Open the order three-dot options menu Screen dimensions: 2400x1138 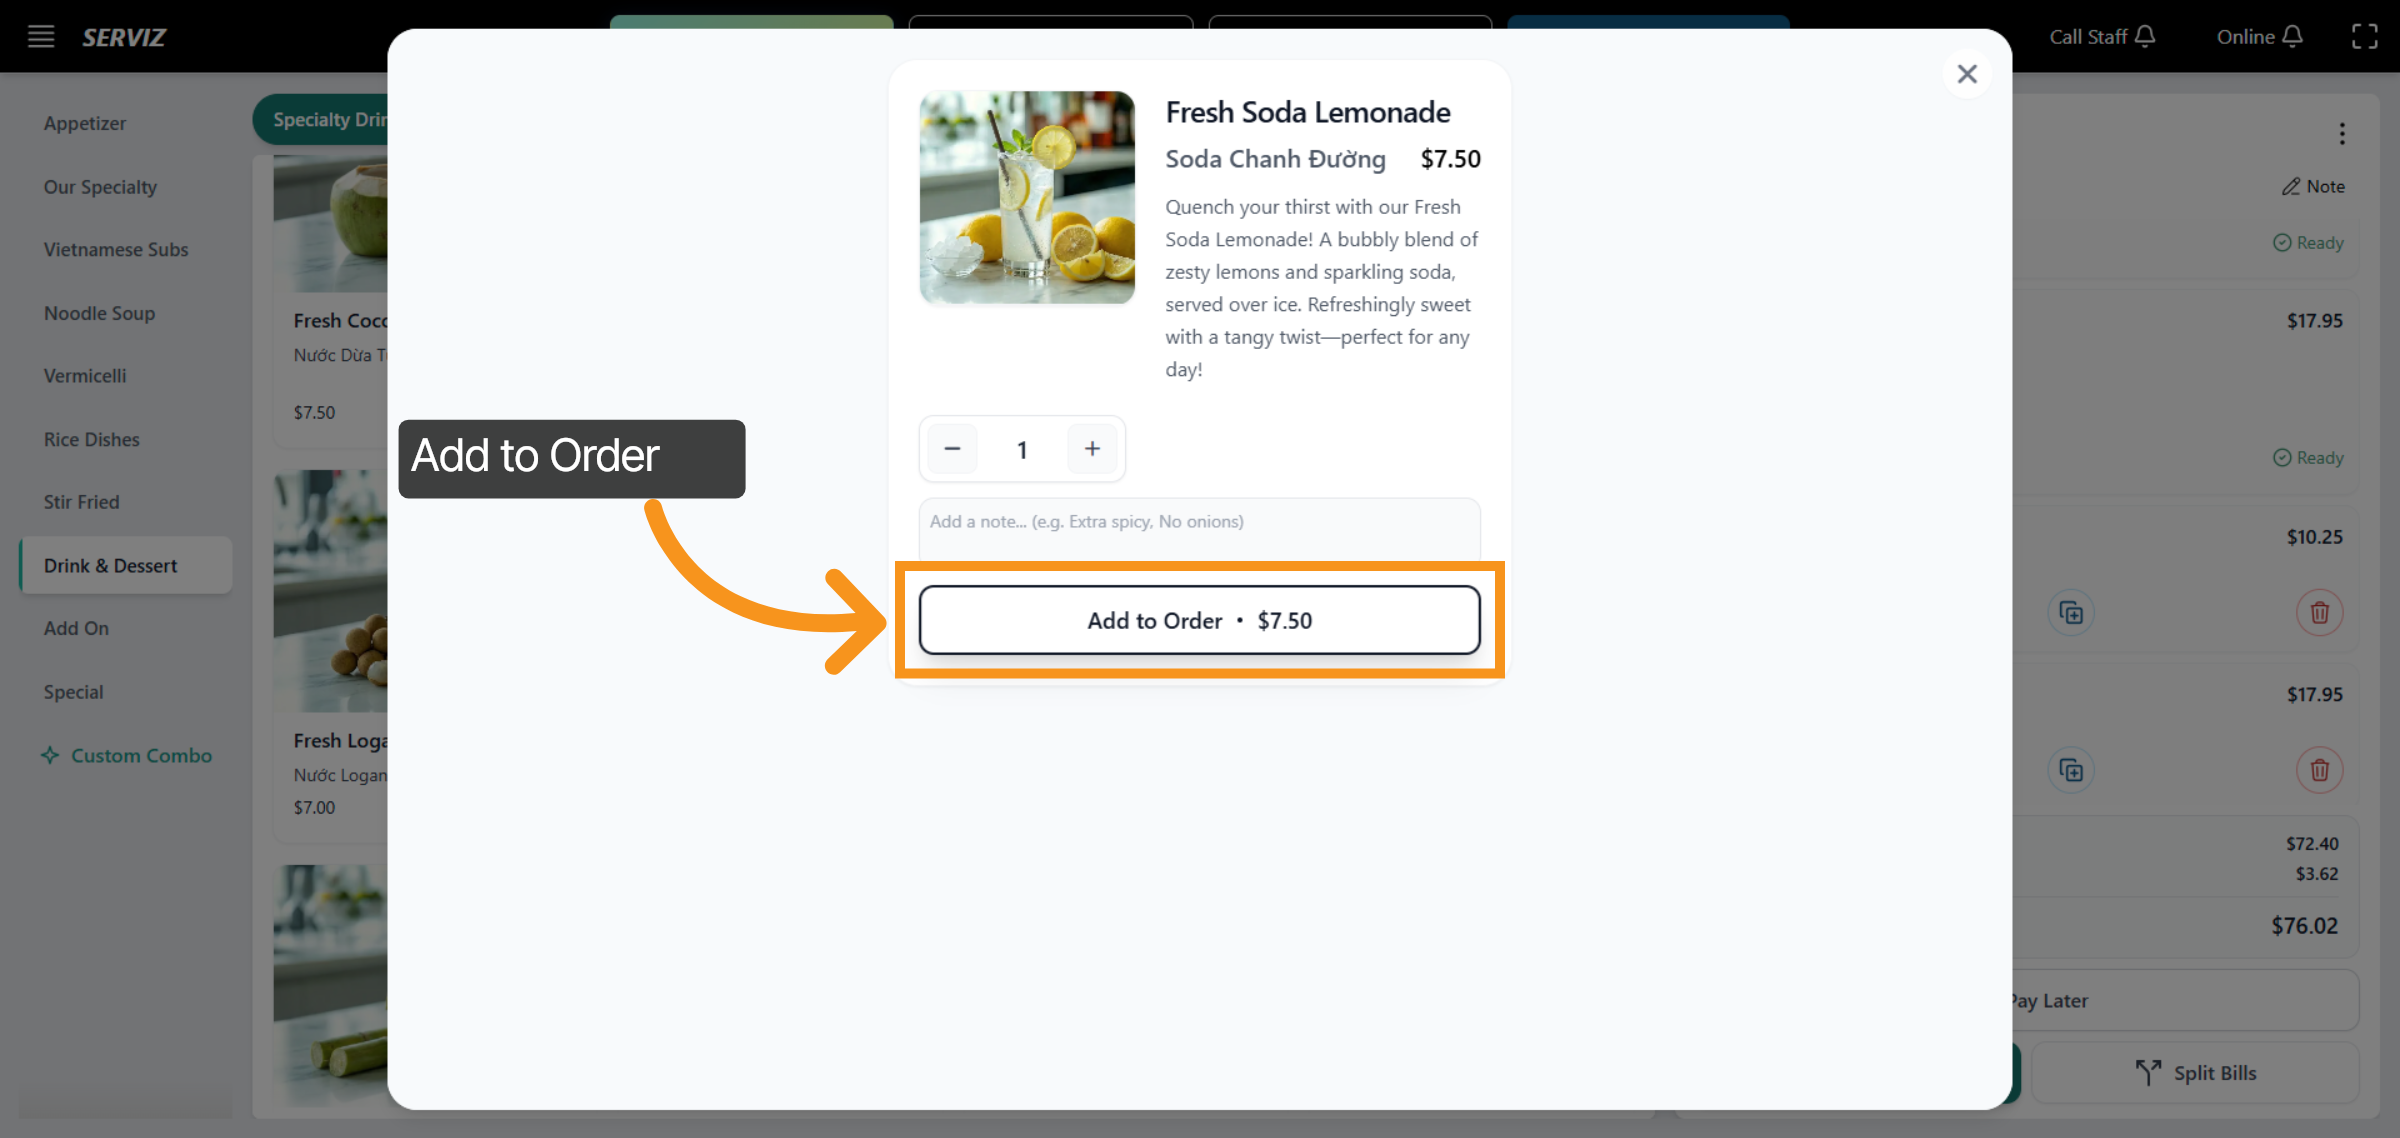click(x=2343, y=133)
